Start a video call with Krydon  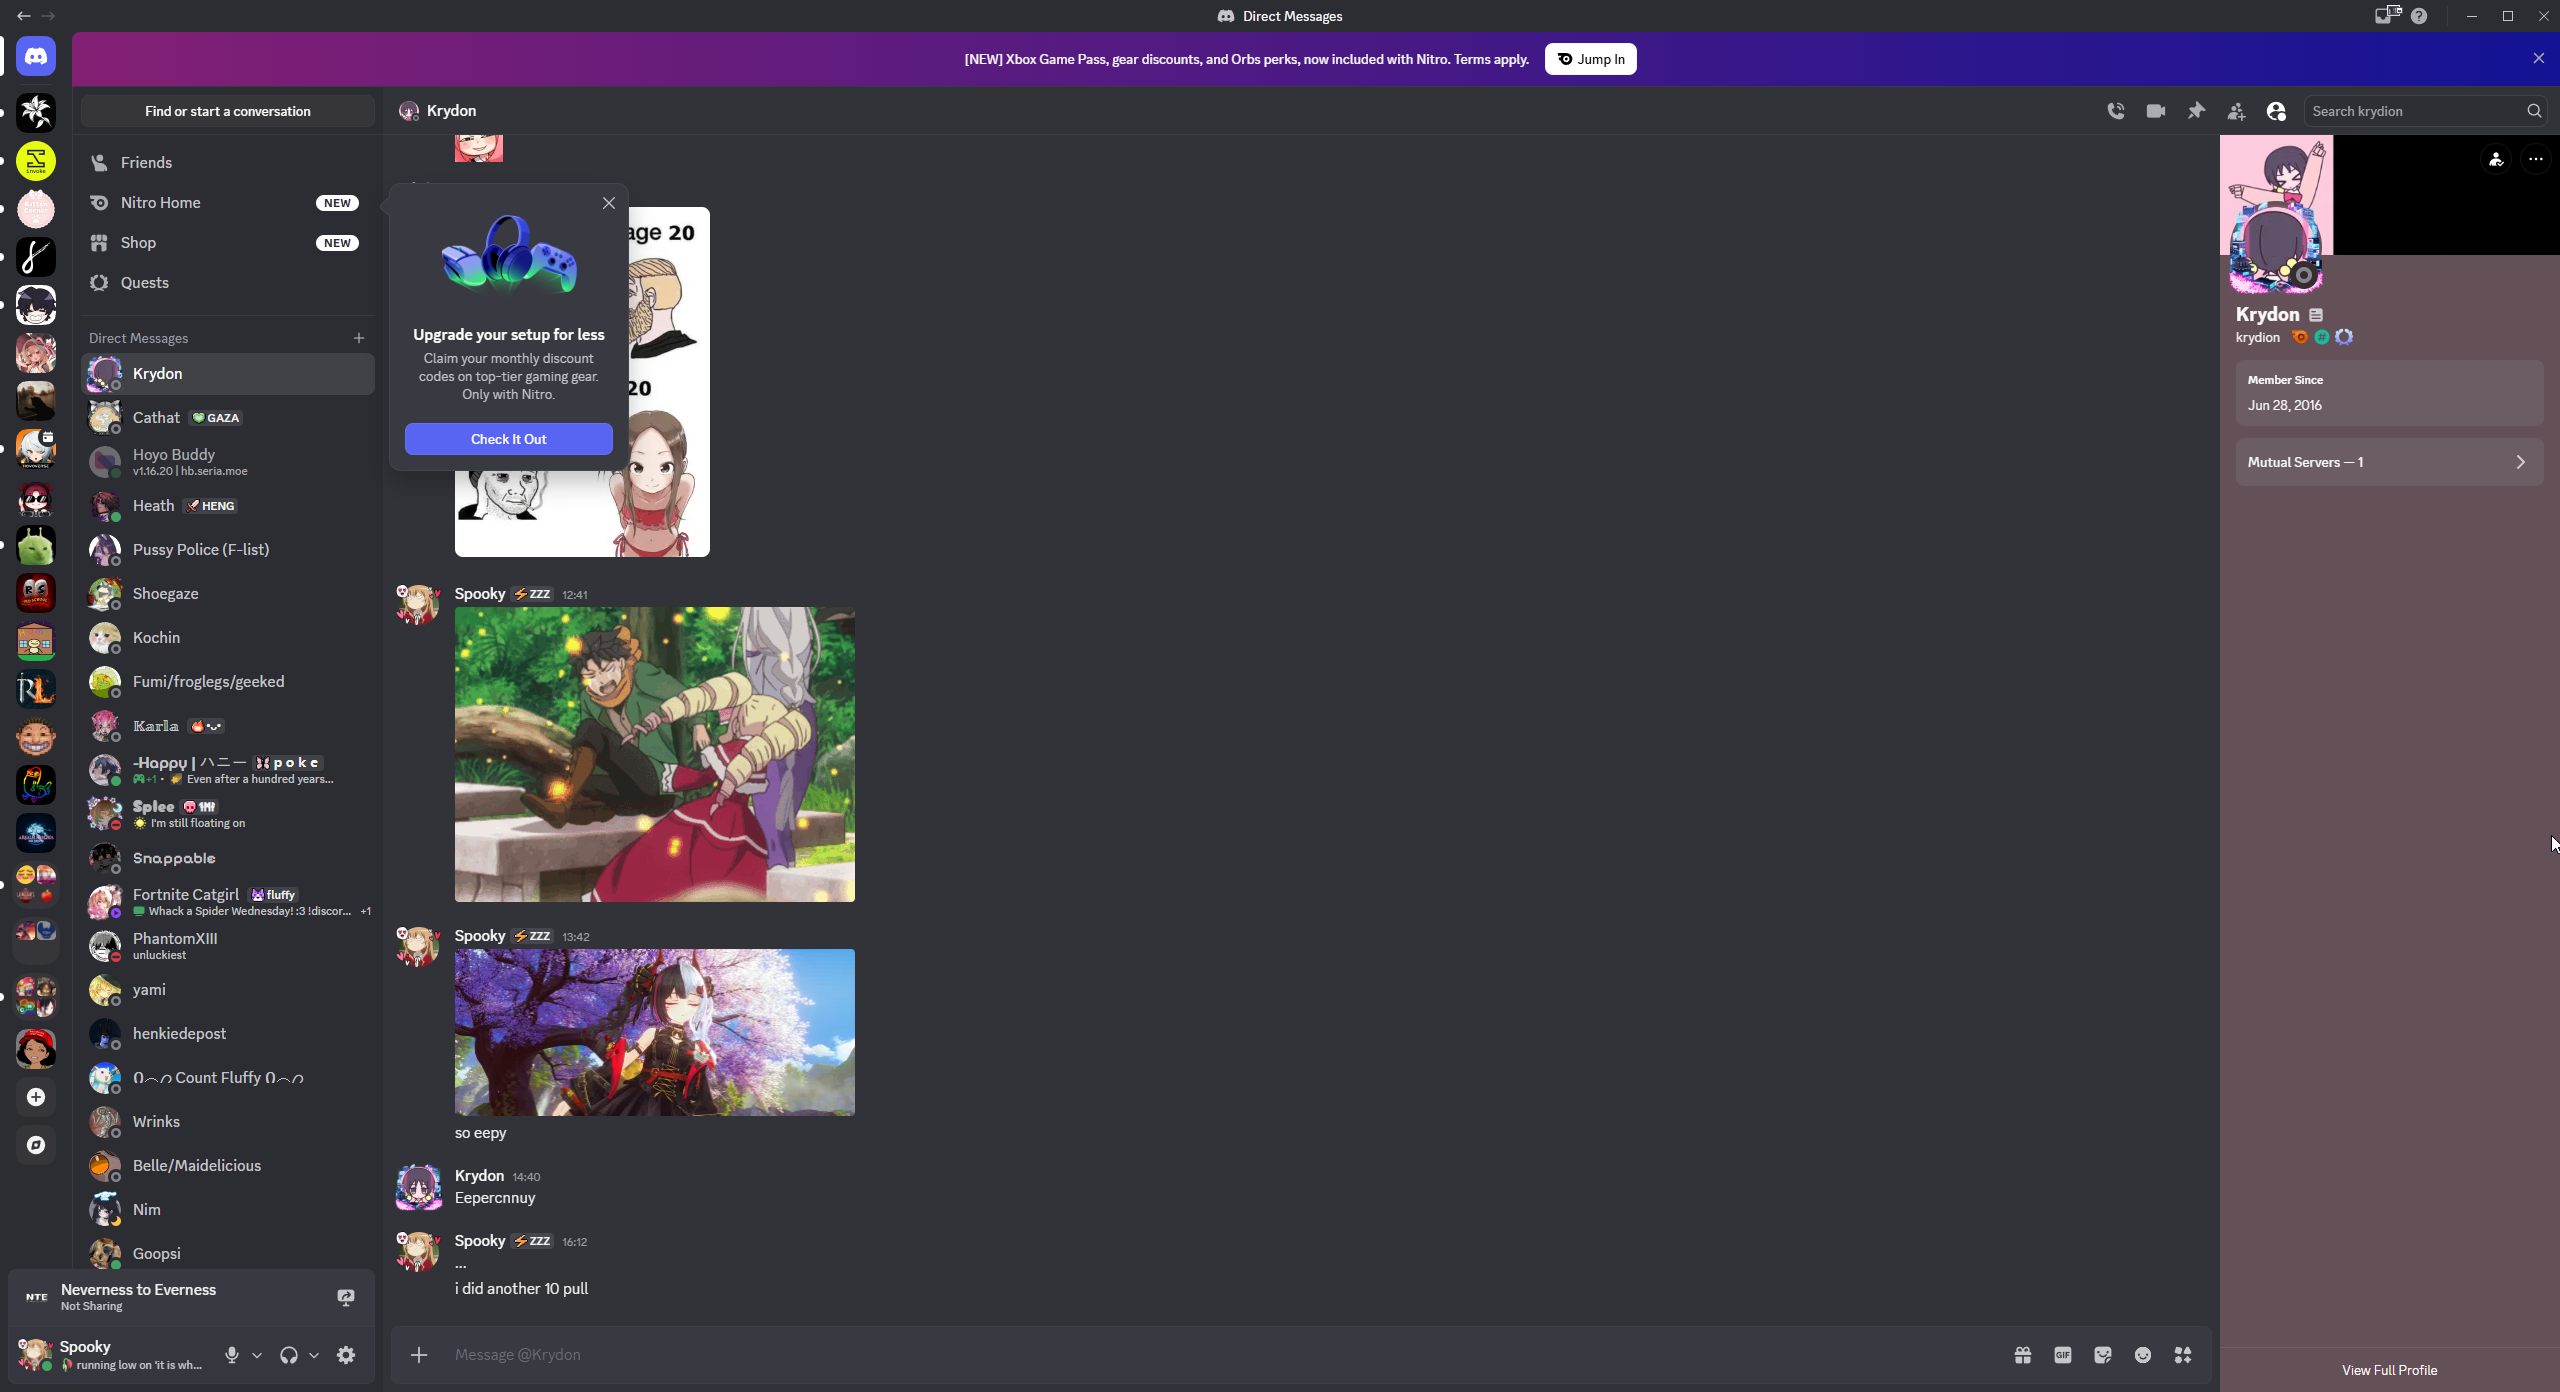coord(2156,111)
